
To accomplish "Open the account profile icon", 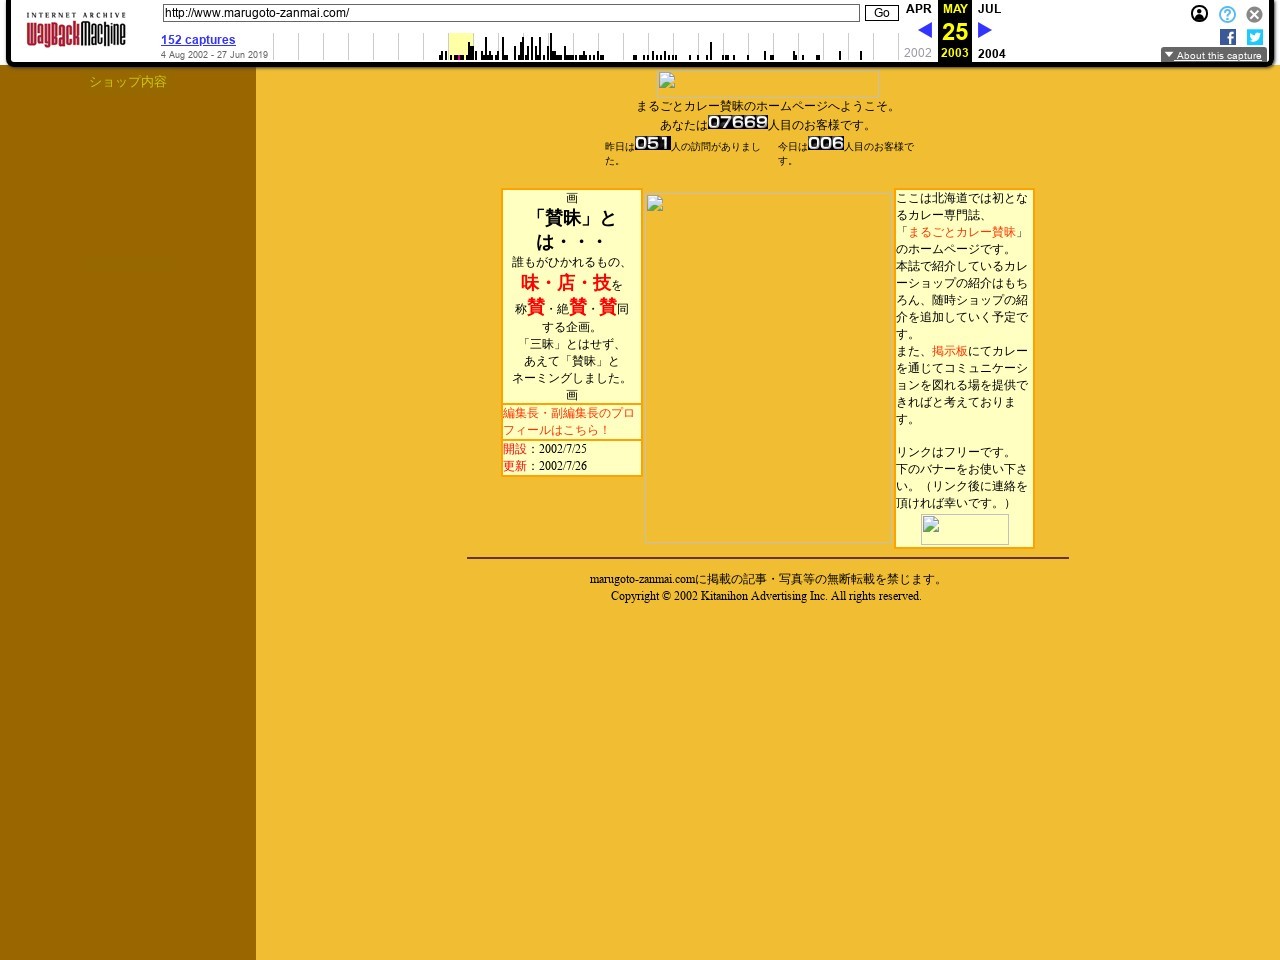I will 1199,14.
